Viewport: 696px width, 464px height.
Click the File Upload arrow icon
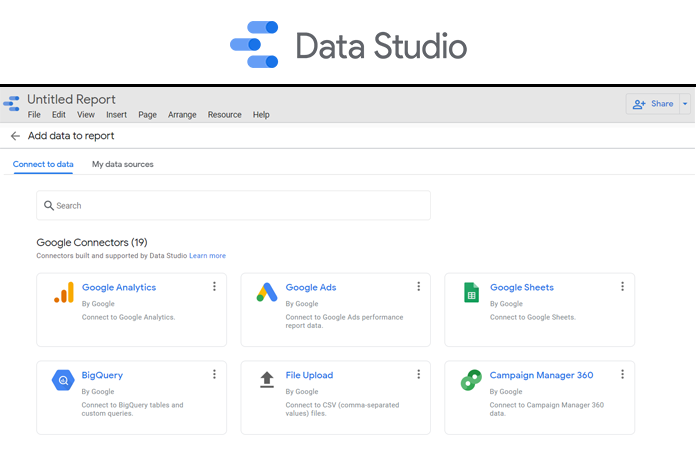[x=266, y=380]
